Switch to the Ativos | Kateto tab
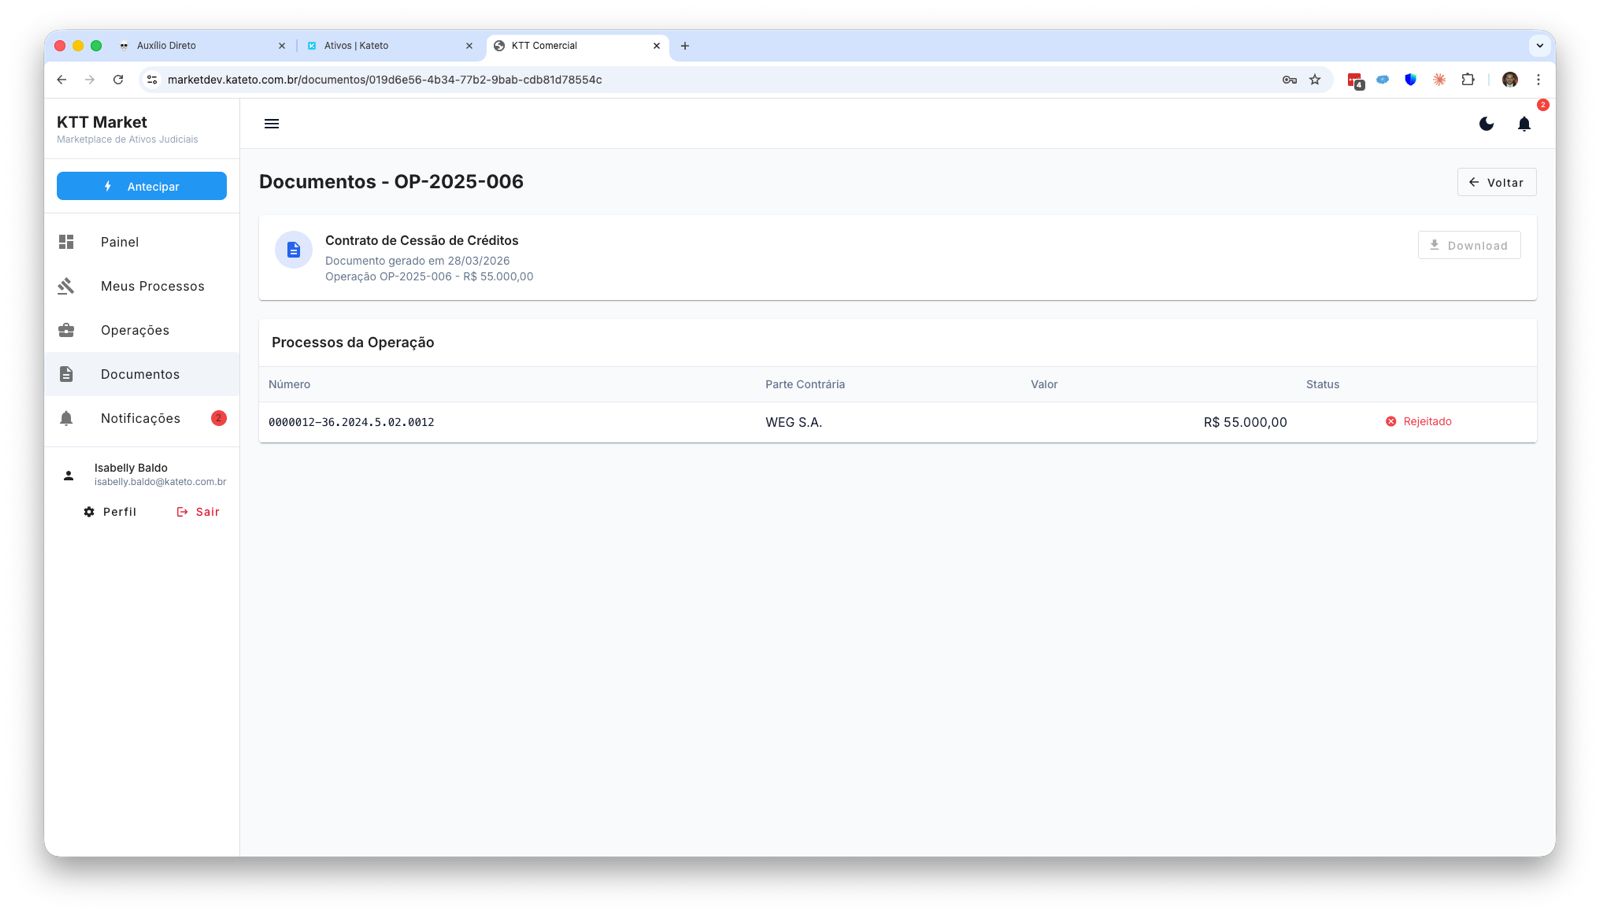 356,46
